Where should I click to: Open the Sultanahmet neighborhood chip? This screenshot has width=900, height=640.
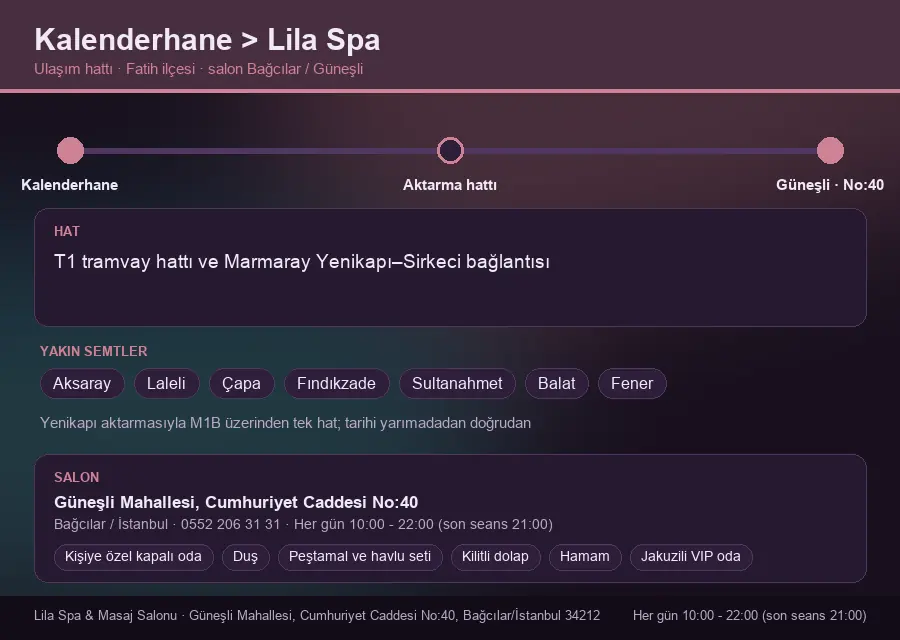click(x=457, y=383)
